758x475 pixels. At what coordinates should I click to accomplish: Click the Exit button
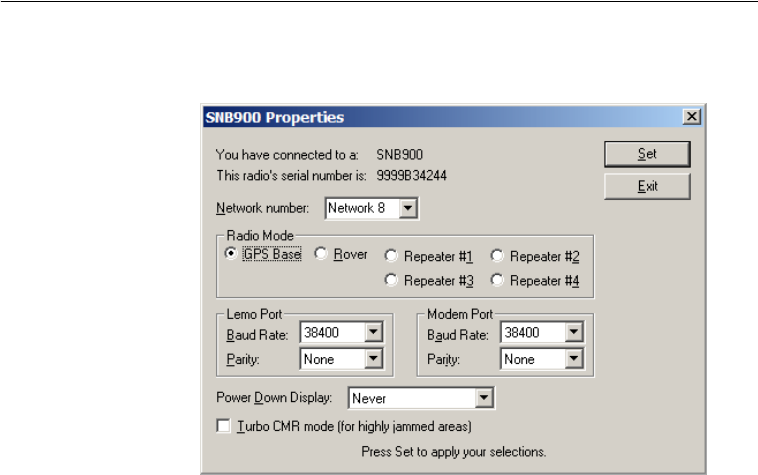click(x=647, y=186)
